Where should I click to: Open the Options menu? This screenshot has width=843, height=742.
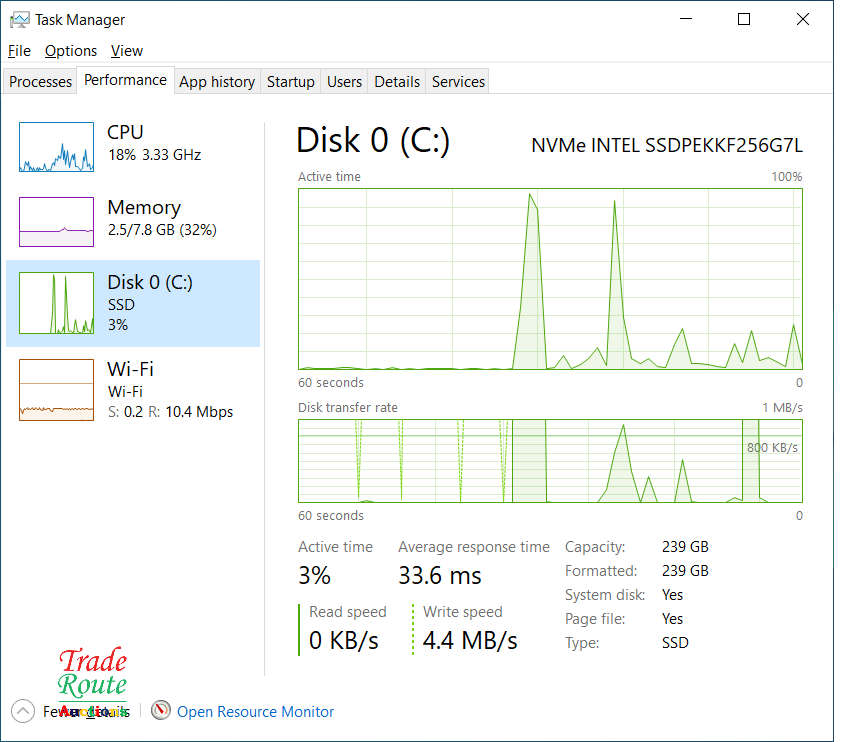(x=71, y=51)
